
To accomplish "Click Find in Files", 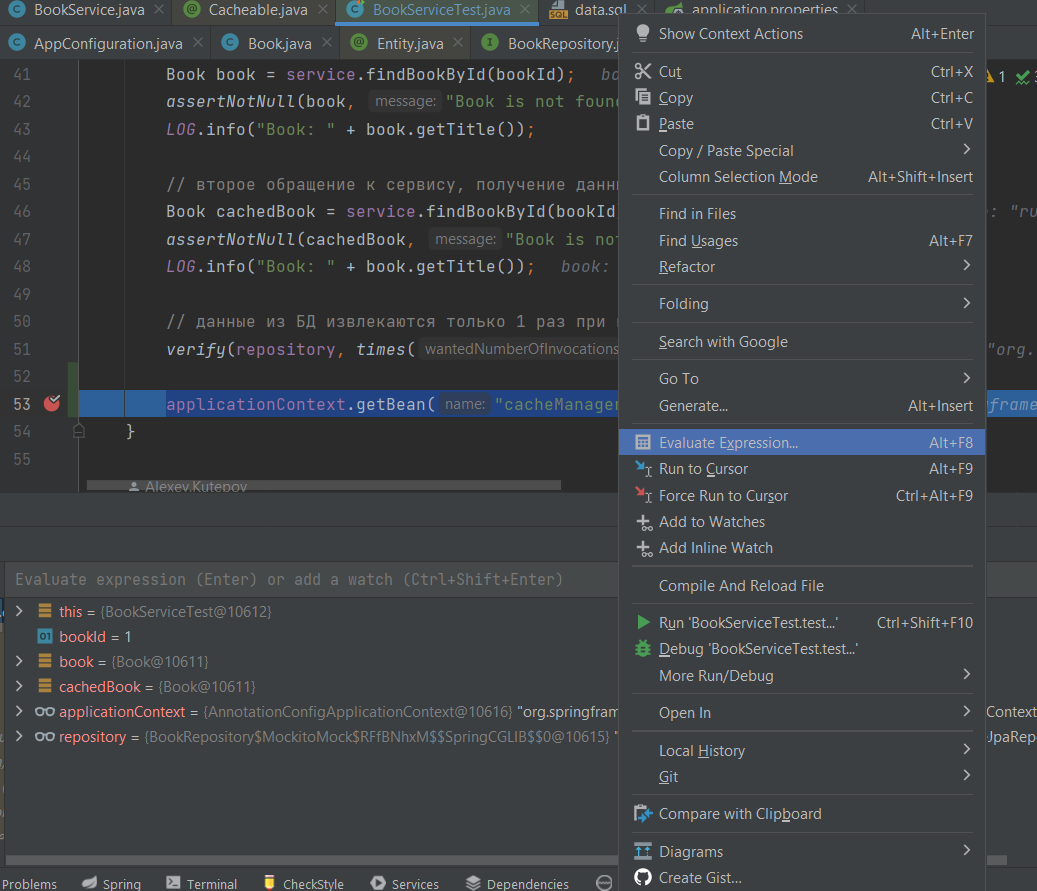I will [802, 214].
